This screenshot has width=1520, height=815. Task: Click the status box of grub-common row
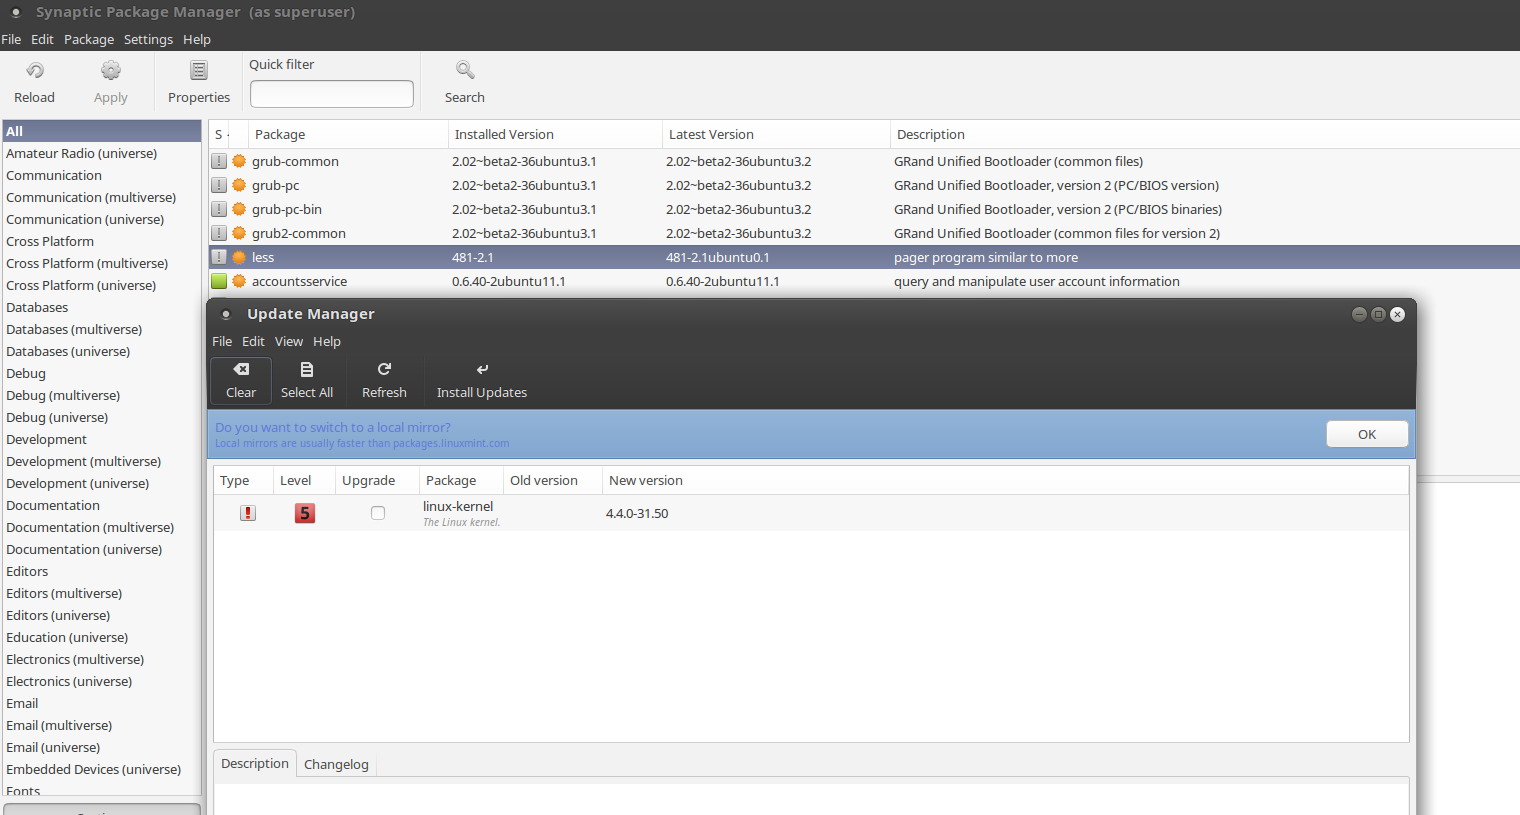[x=219, y=161]
